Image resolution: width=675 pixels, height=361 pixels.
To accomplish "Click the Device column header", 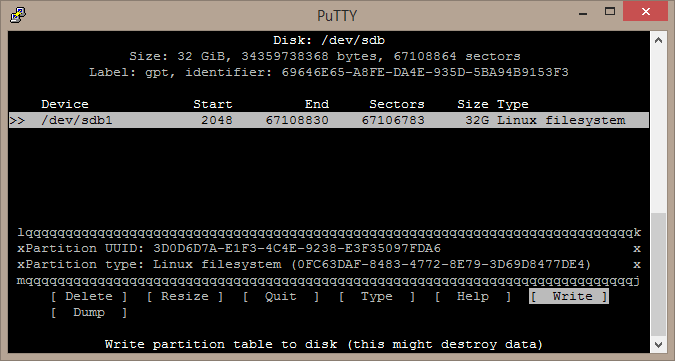I will [65, 104].
